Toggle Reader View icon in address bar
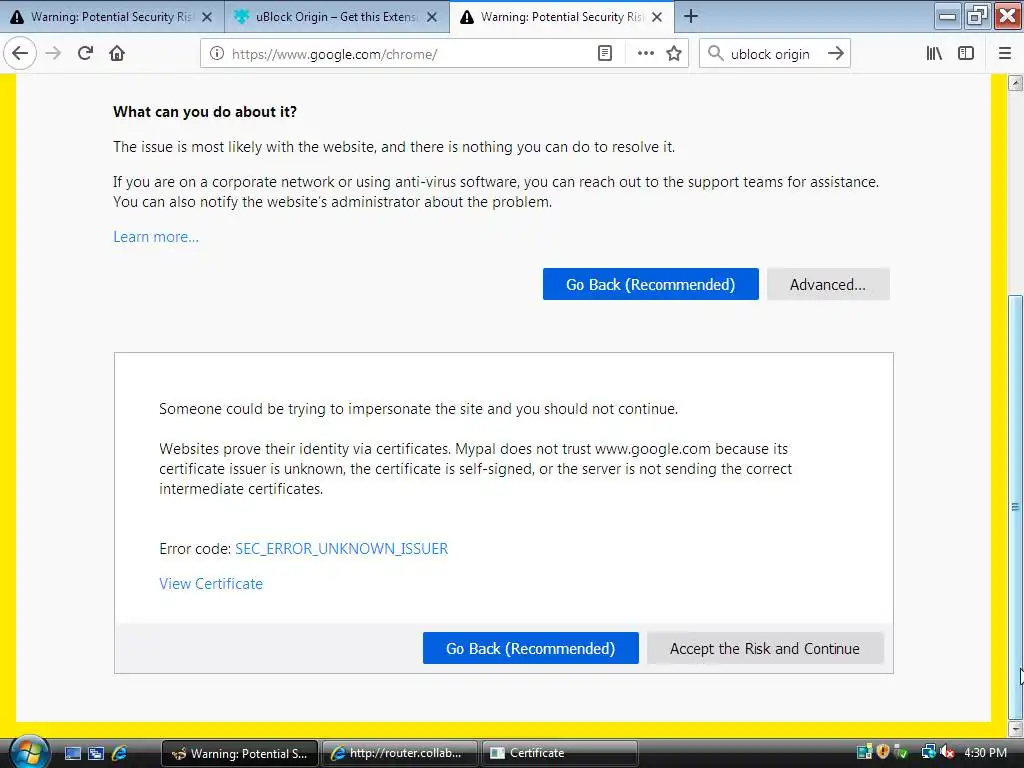Screen dimensions: 1024x768 pos(605,54)
